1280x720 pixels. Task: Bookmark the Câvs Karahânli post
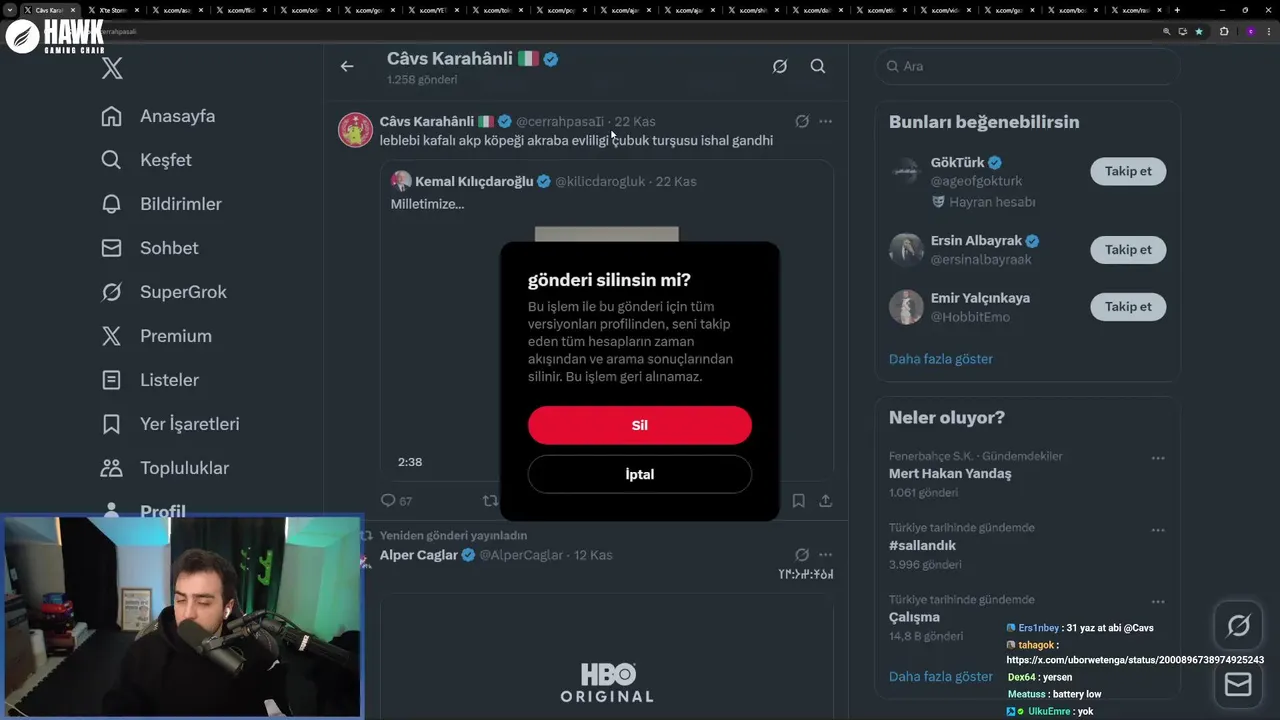[x=799, y=501]
